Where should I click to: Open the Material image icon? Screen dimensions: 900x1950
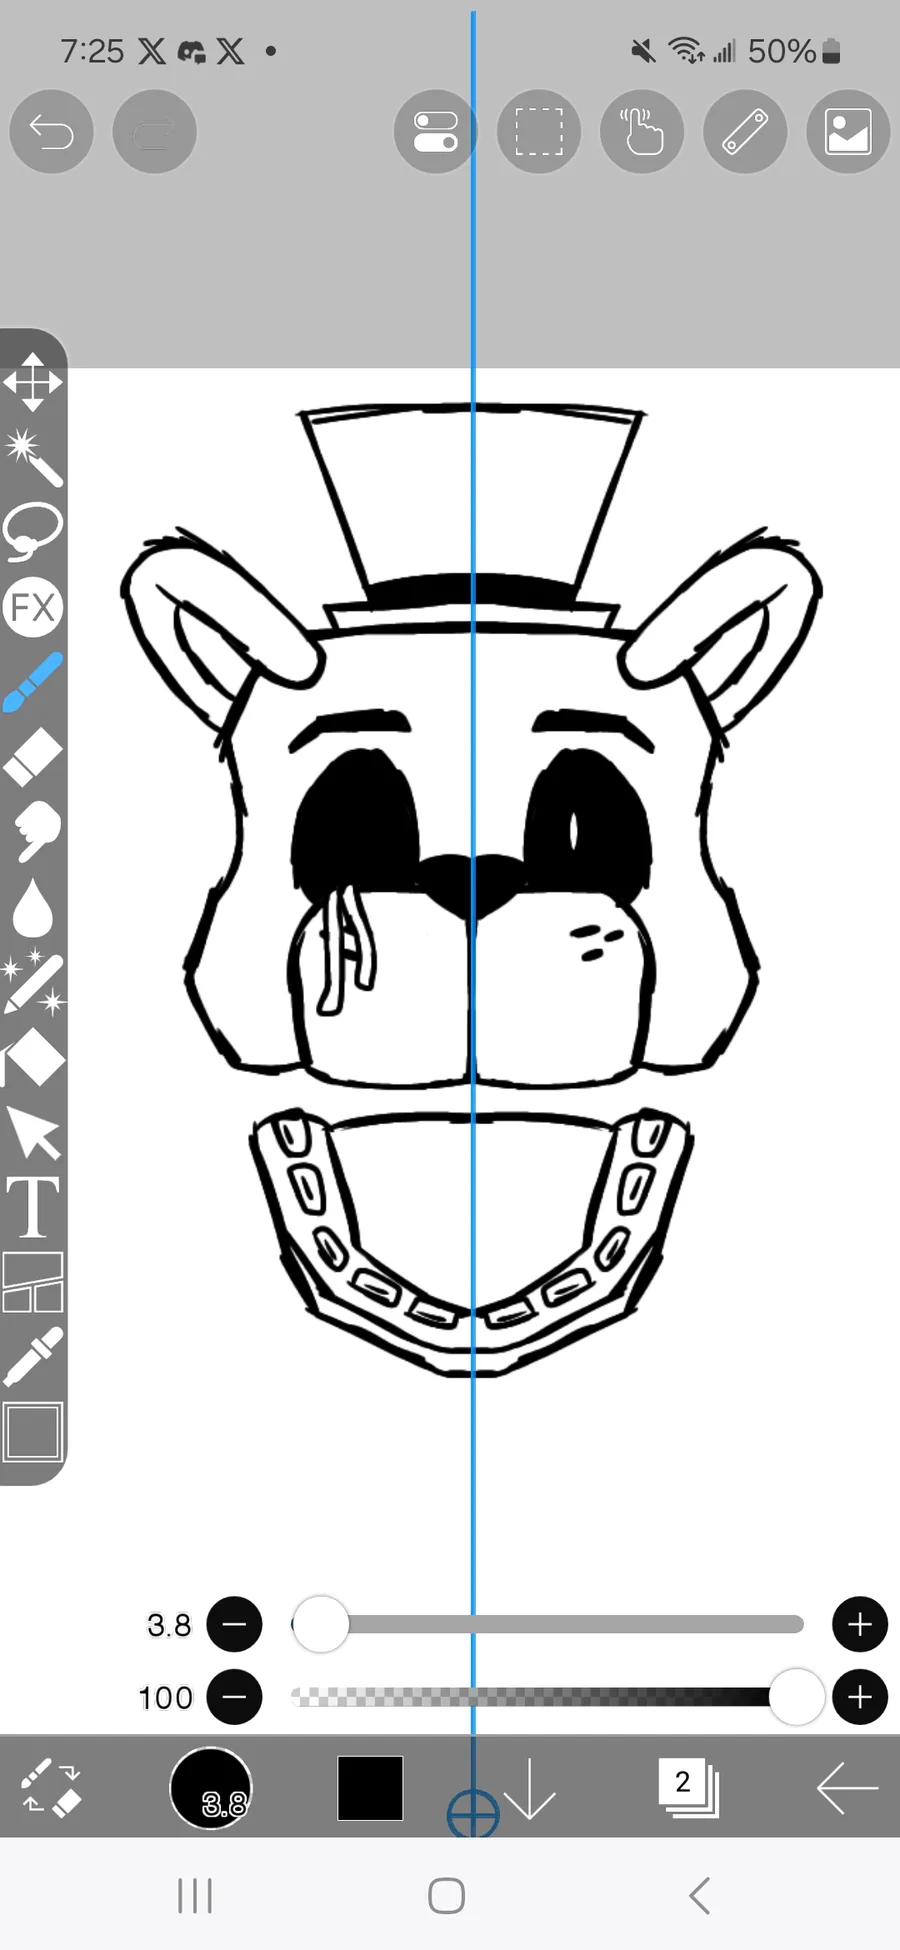[x=848, y=132]
